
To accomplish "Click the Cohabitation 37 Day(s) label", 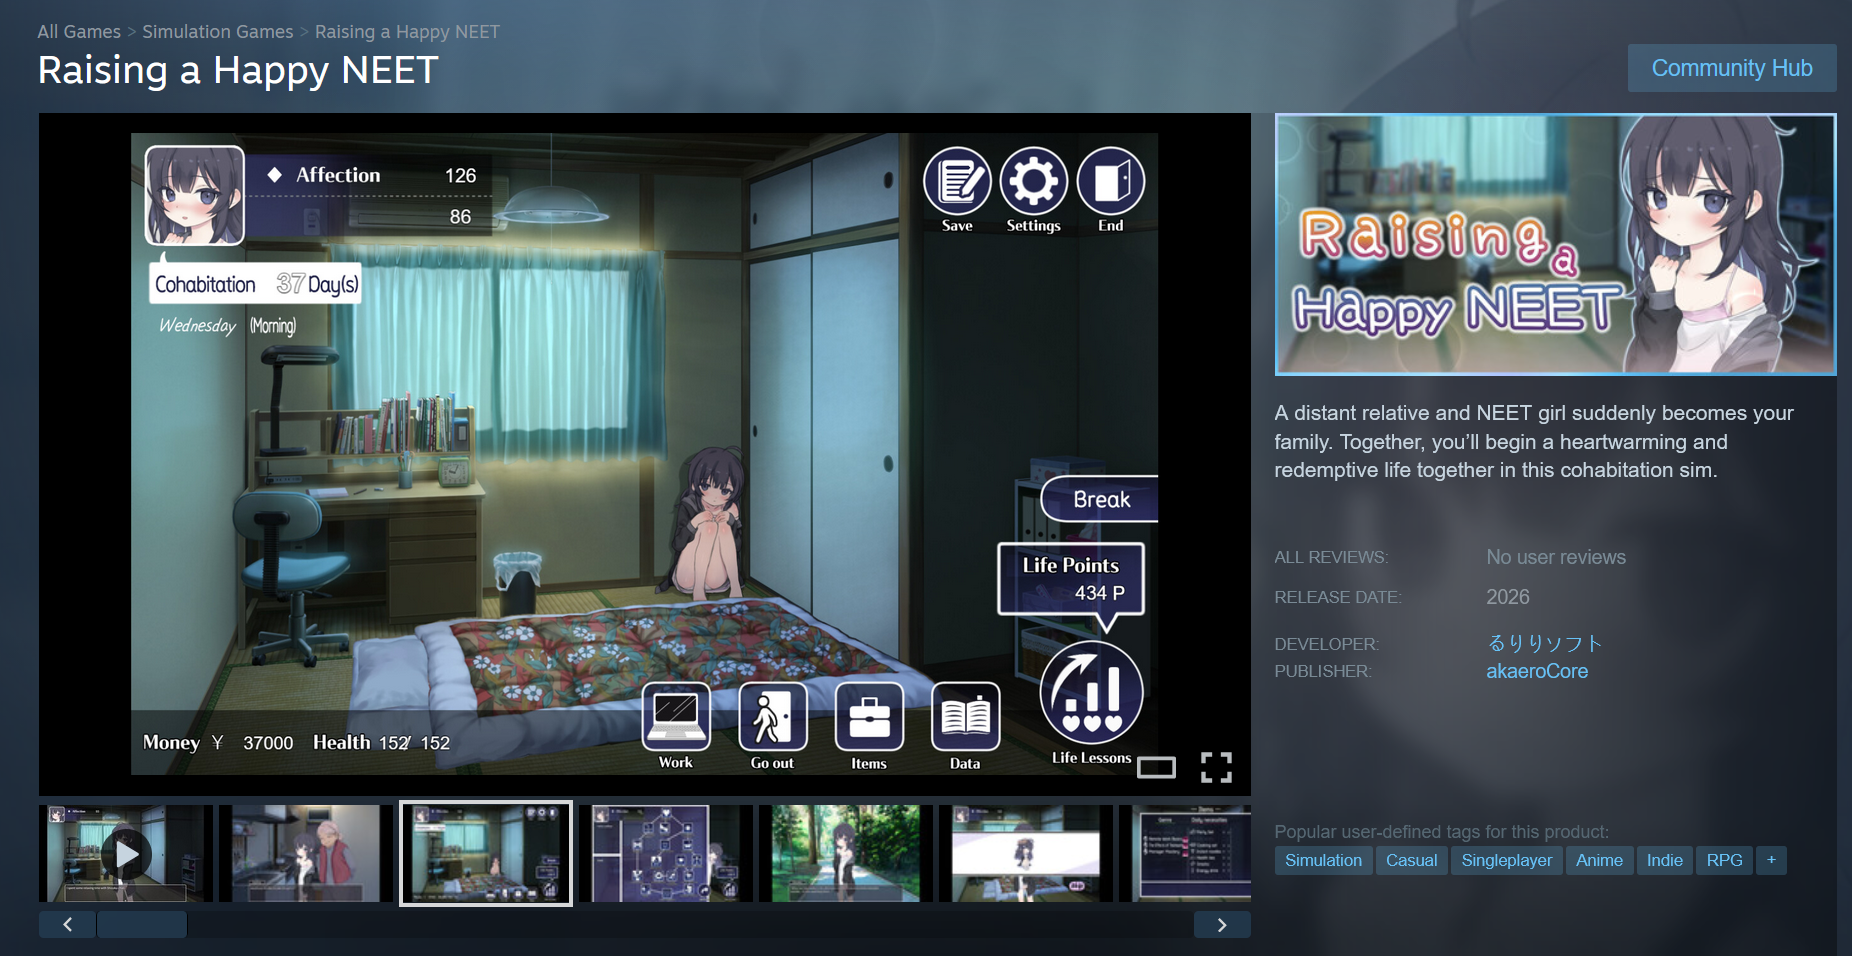I will pyautogui.click(x=256, y=284).
